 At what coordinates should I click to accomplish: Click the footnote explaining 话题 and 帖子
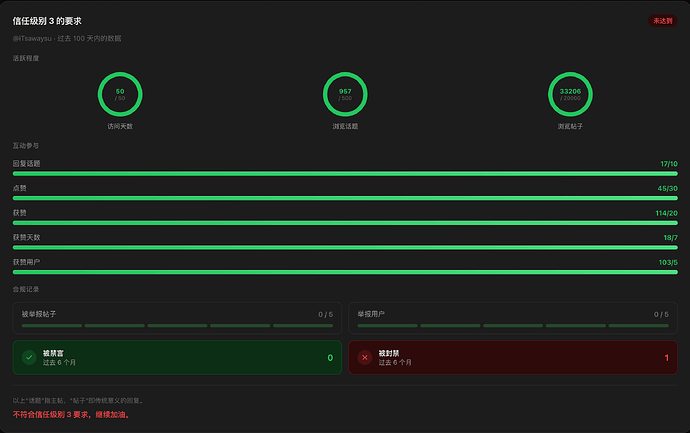[78, 400]
